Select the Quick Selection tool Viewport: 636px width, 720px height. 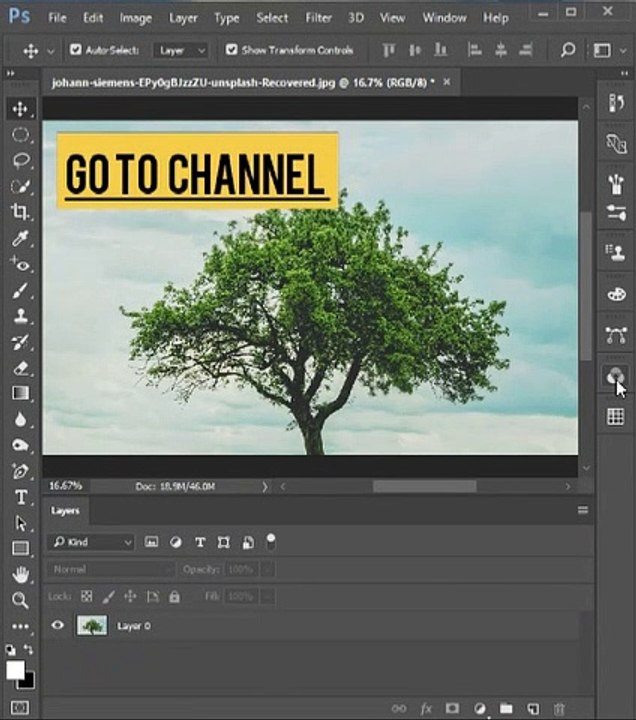(x=20, y=186)
